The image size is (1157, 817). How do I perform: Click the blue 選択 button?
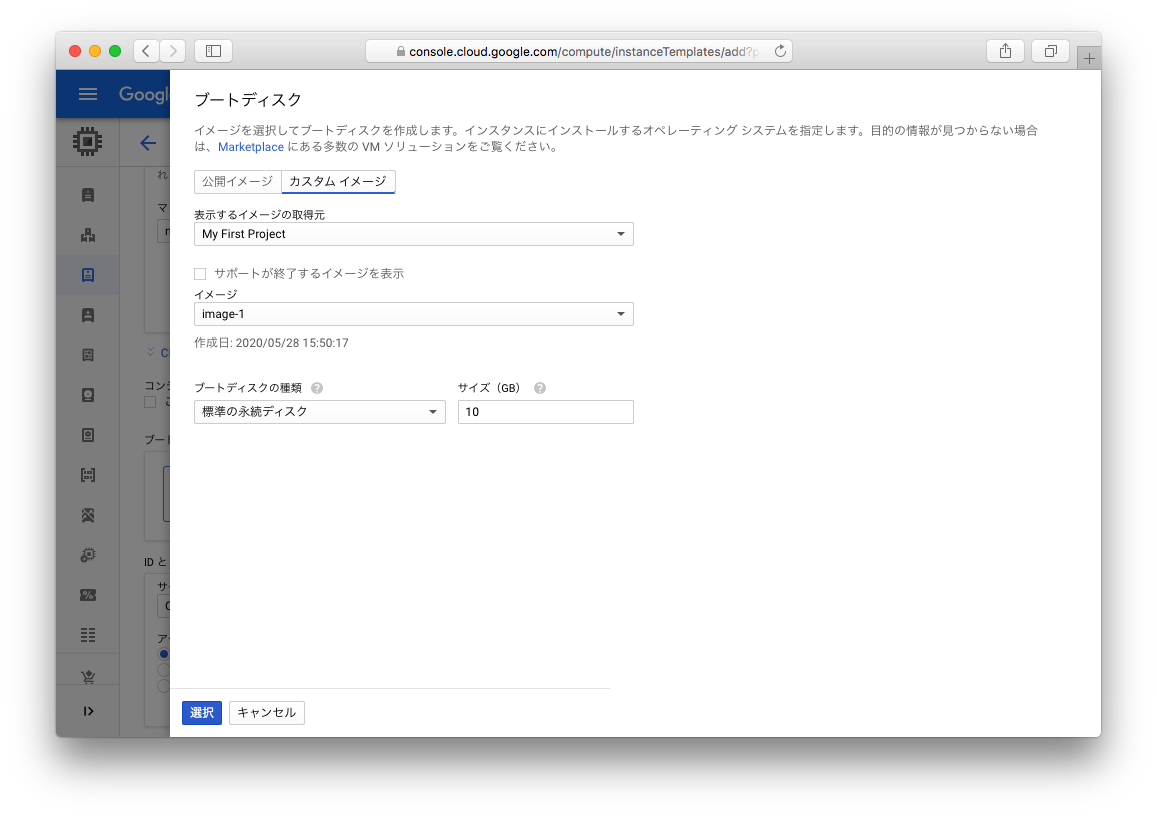coord(201,713)
